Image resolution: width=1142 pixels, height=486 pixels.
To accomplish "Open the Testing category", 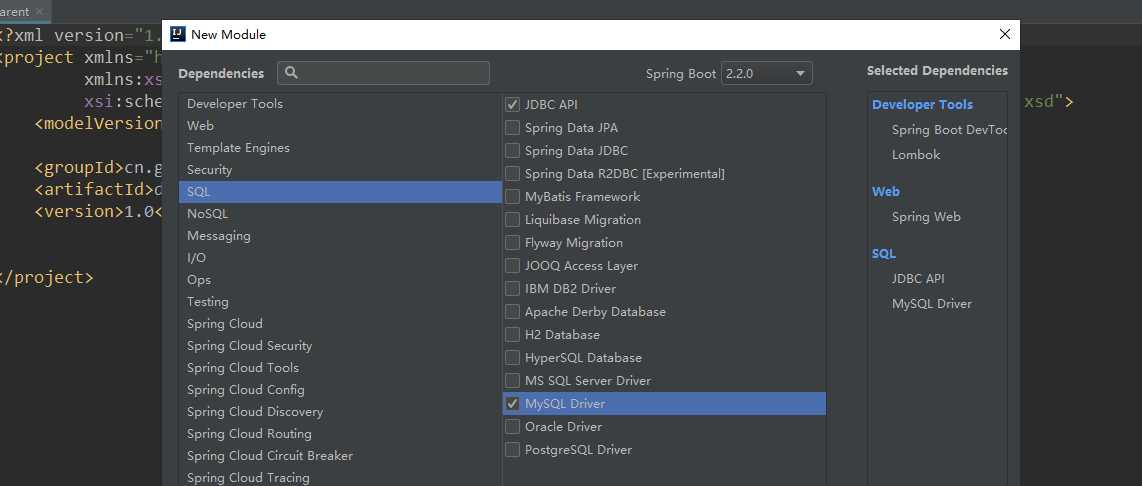I will point(340,301).
